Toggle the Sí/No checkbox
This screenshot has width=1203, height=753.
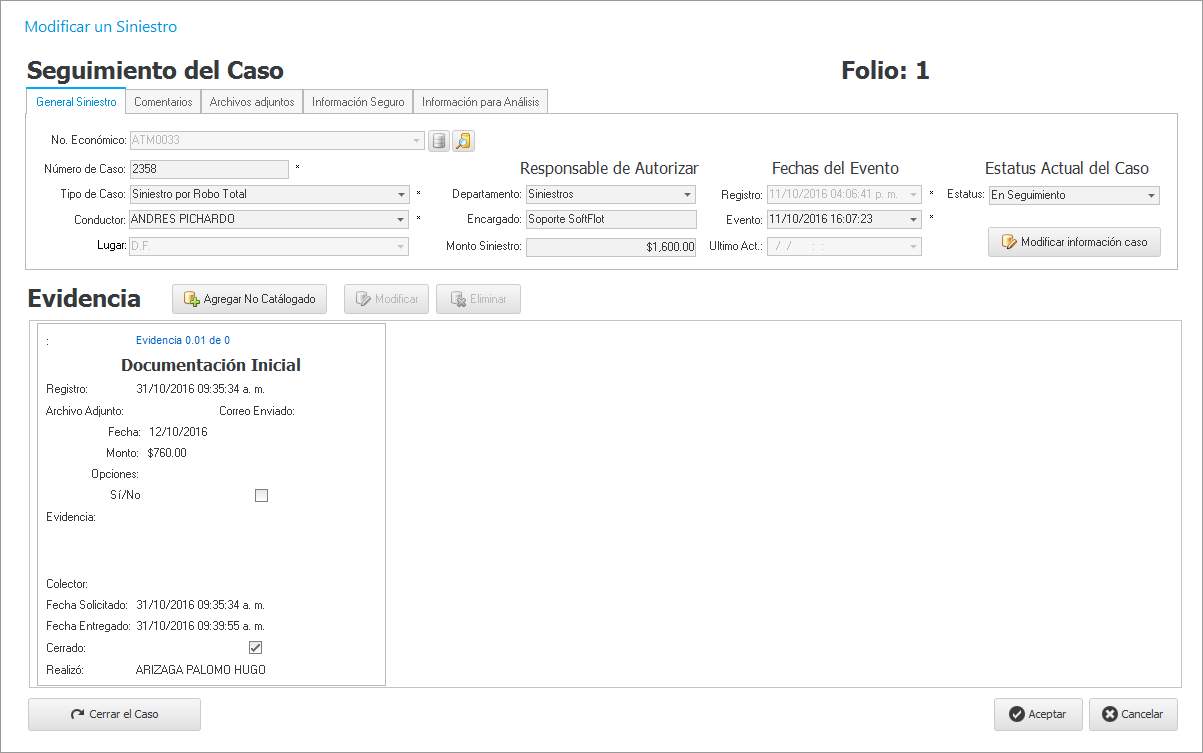[262, 495]
